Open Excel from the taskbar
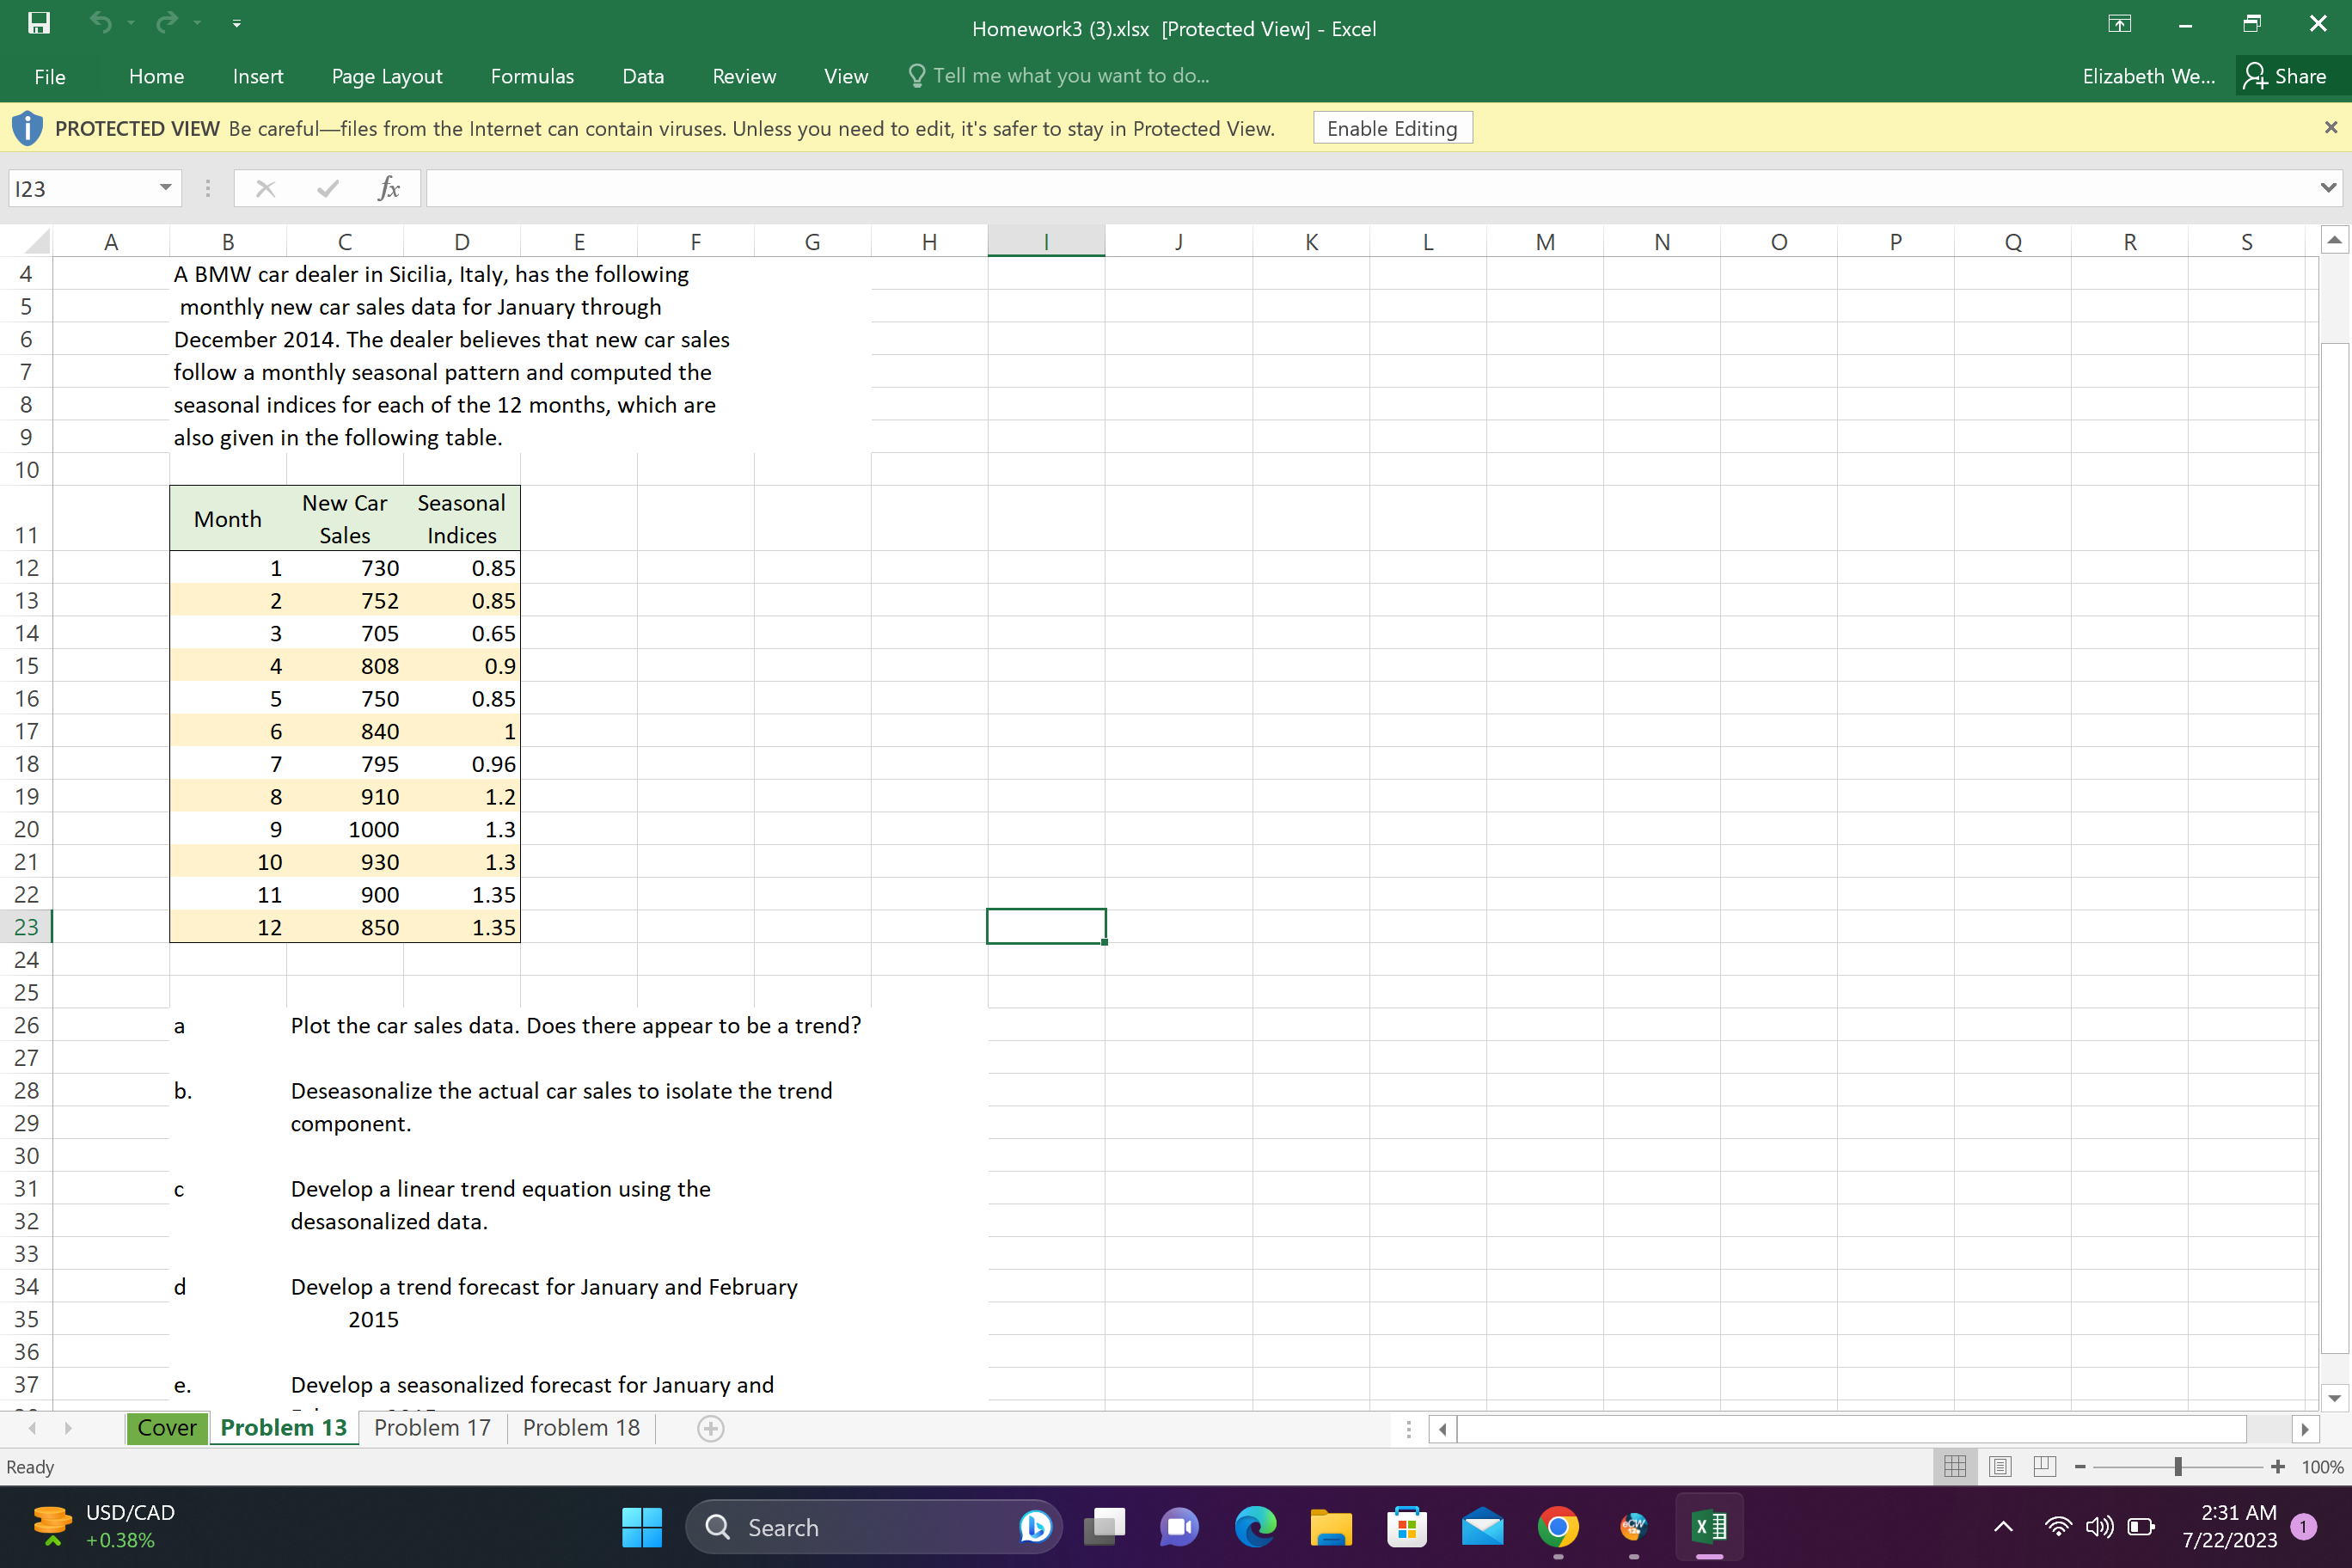 [1710, 1527]
